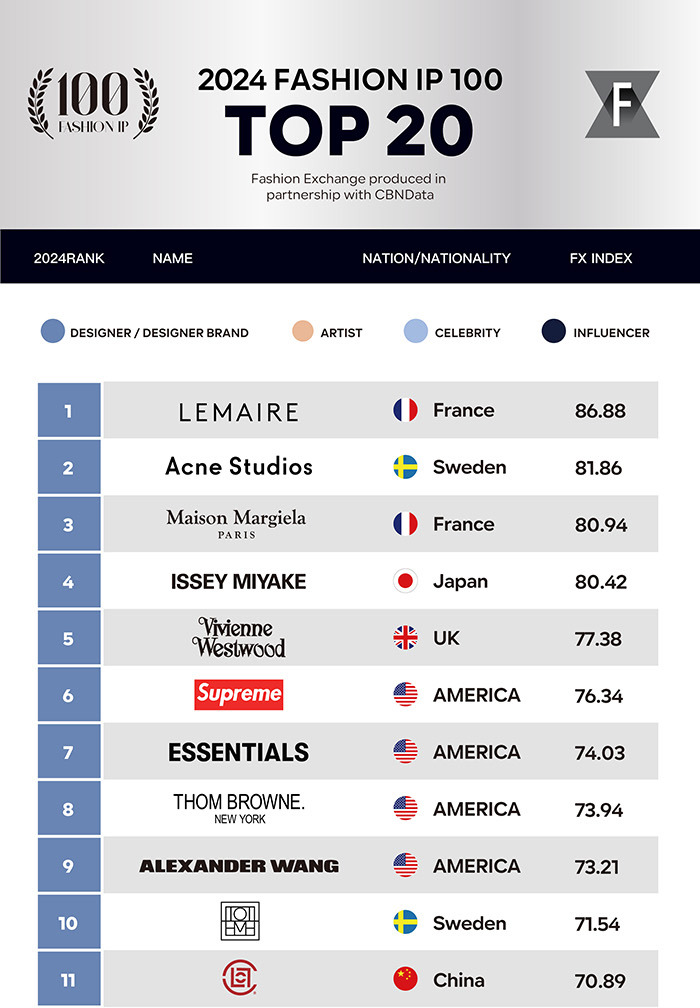This screenshot has height=1008, width=700.
Task: Click the Supreme red box logo
Action: [x=238, y=694]
